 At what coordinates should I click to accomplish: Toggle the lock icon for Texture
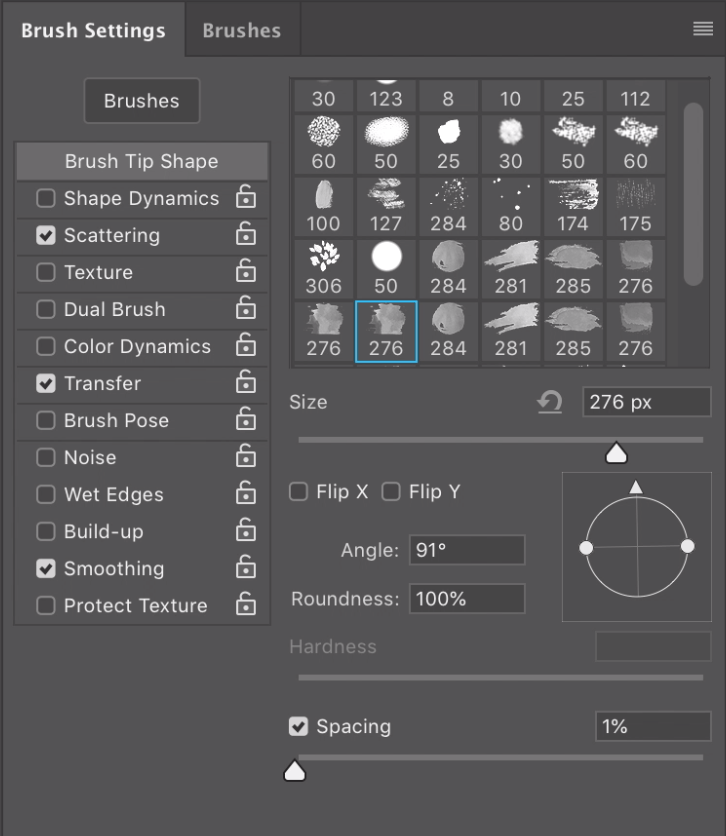(245, 272)
